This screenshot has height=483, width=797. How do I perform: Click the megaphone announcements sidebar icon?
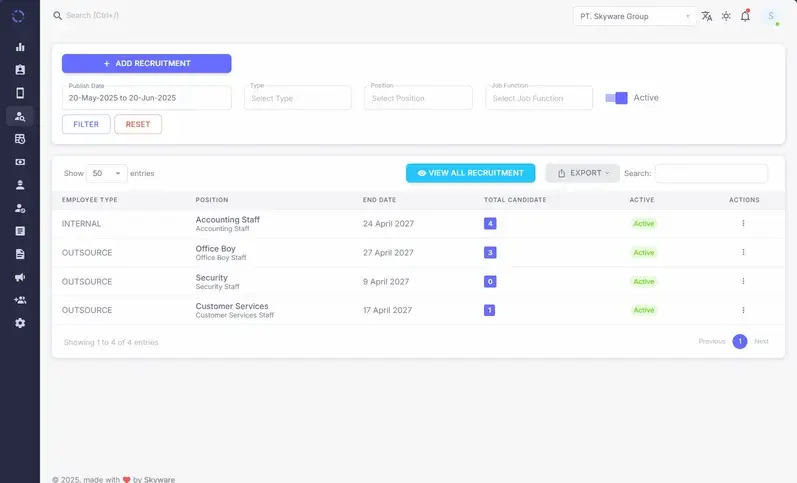(x=20, y=277)
